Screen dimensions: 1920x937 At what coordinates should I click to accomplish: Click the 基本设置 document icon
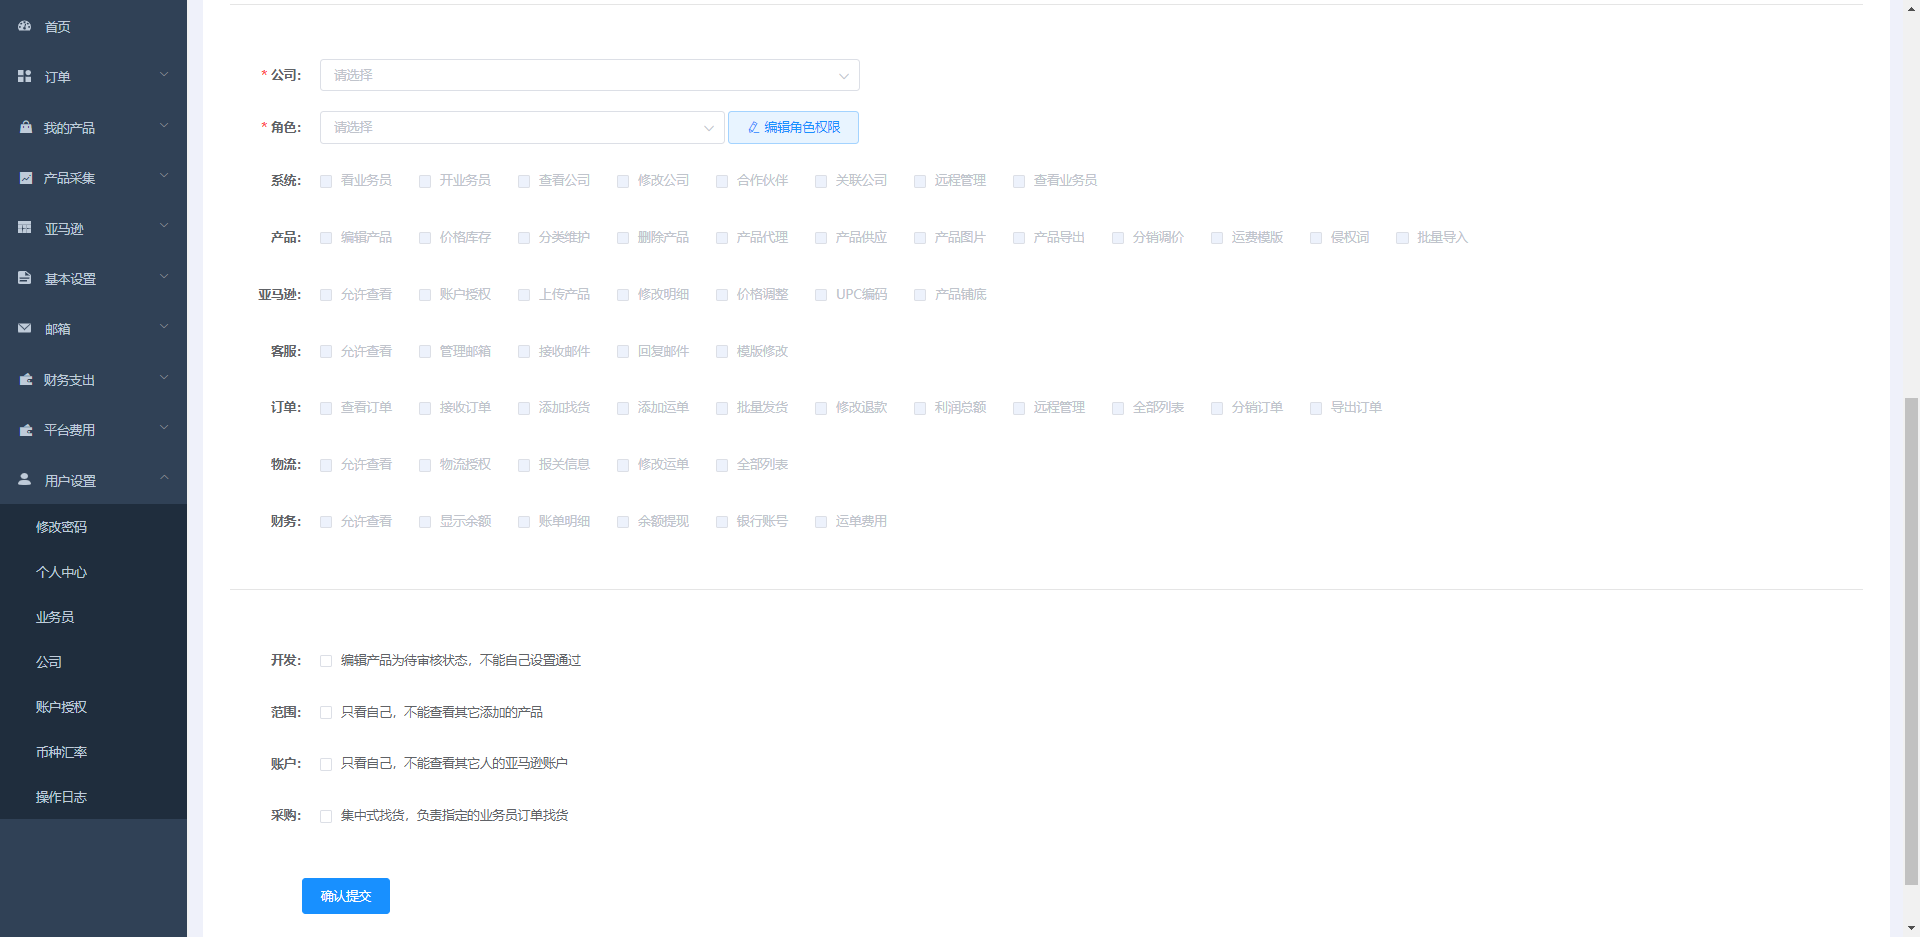(x=25, y=278)
